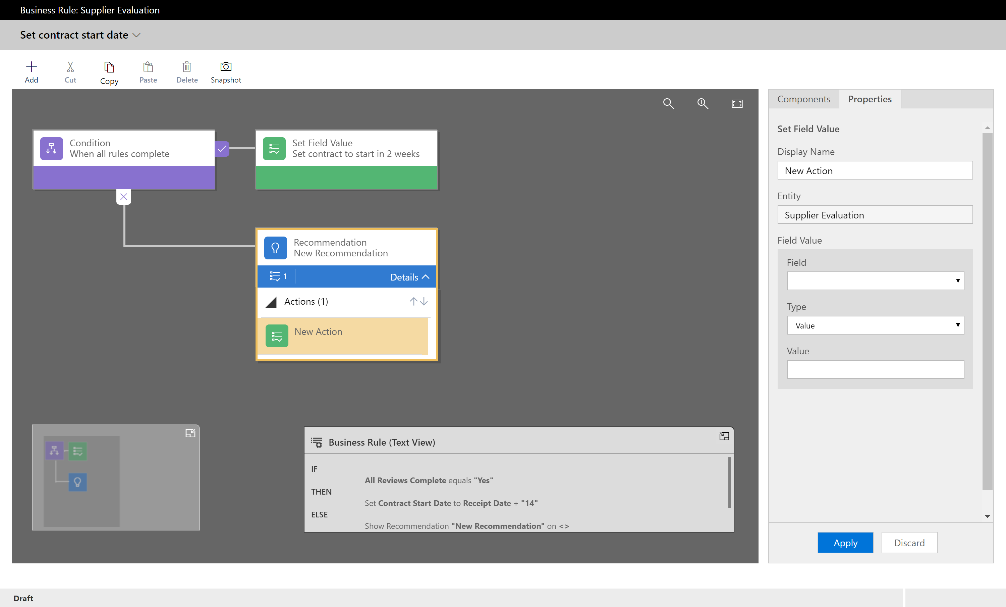The image size is (1006, 607).
Task: Expand the Set contract start date title dropdown
Action: (137, 35)
